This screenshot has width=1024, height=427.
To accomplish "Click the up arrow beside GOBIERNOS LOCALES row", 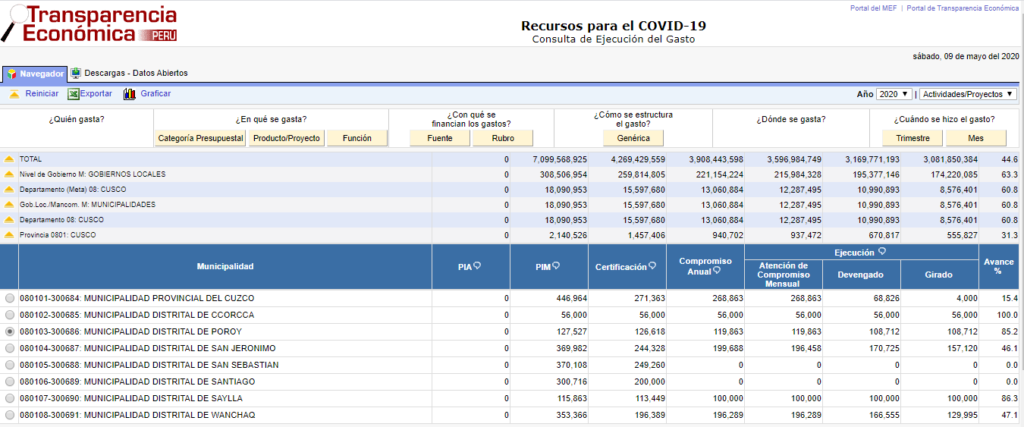I will pos(9,174).
